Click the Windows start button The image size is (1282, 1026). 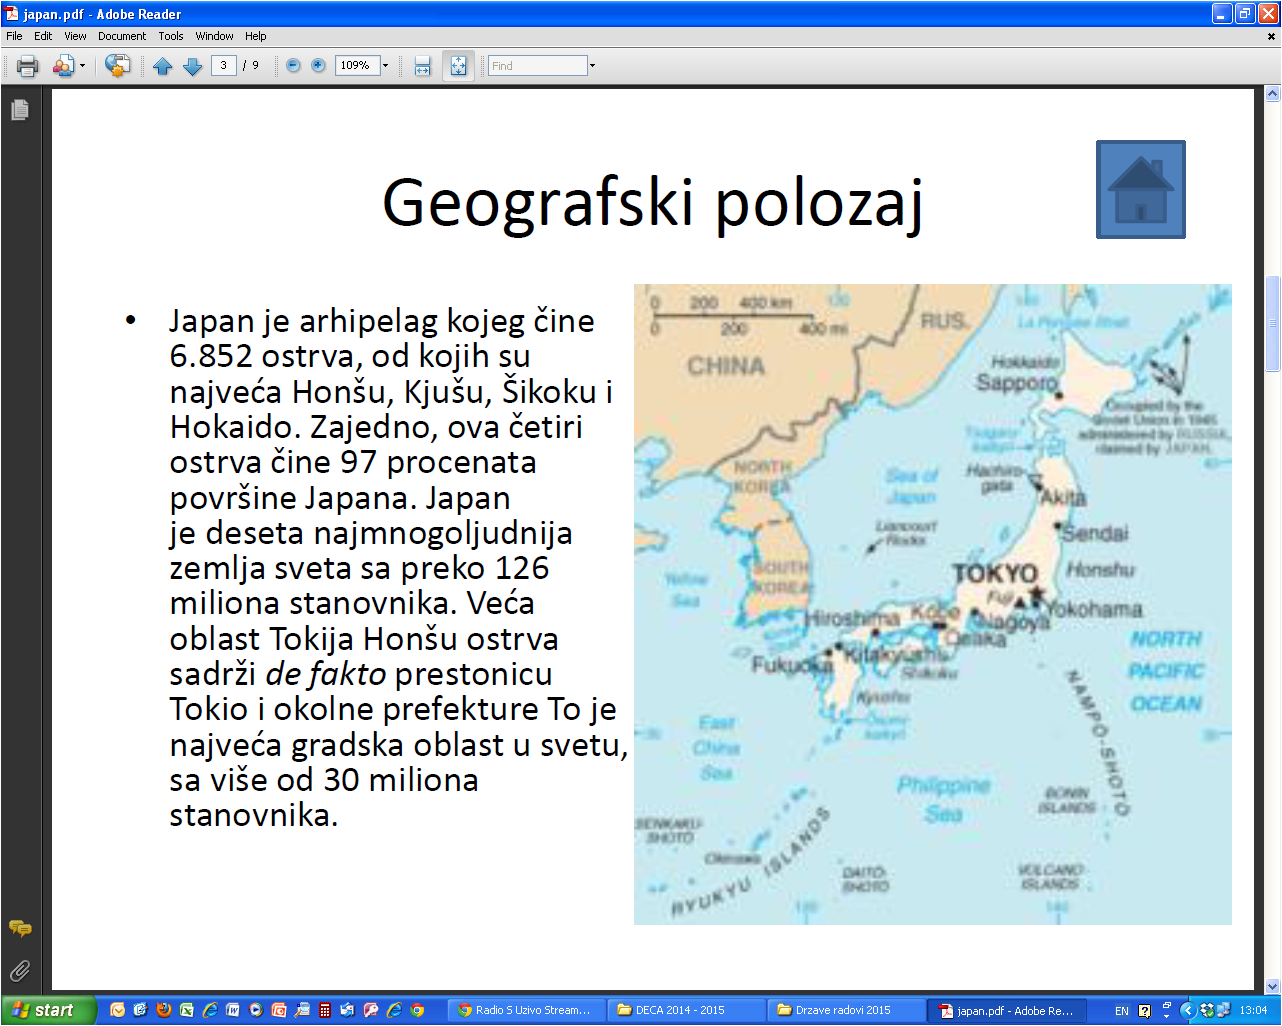[48, 1010]
